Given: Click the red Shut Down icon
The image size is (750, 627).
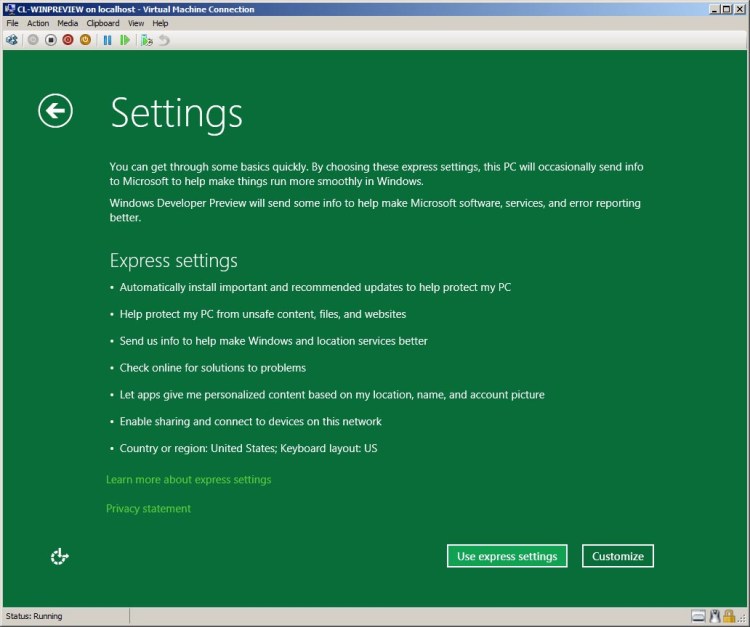Looking at the screenshot, I should pyautogui.click(x=68, y=40).
